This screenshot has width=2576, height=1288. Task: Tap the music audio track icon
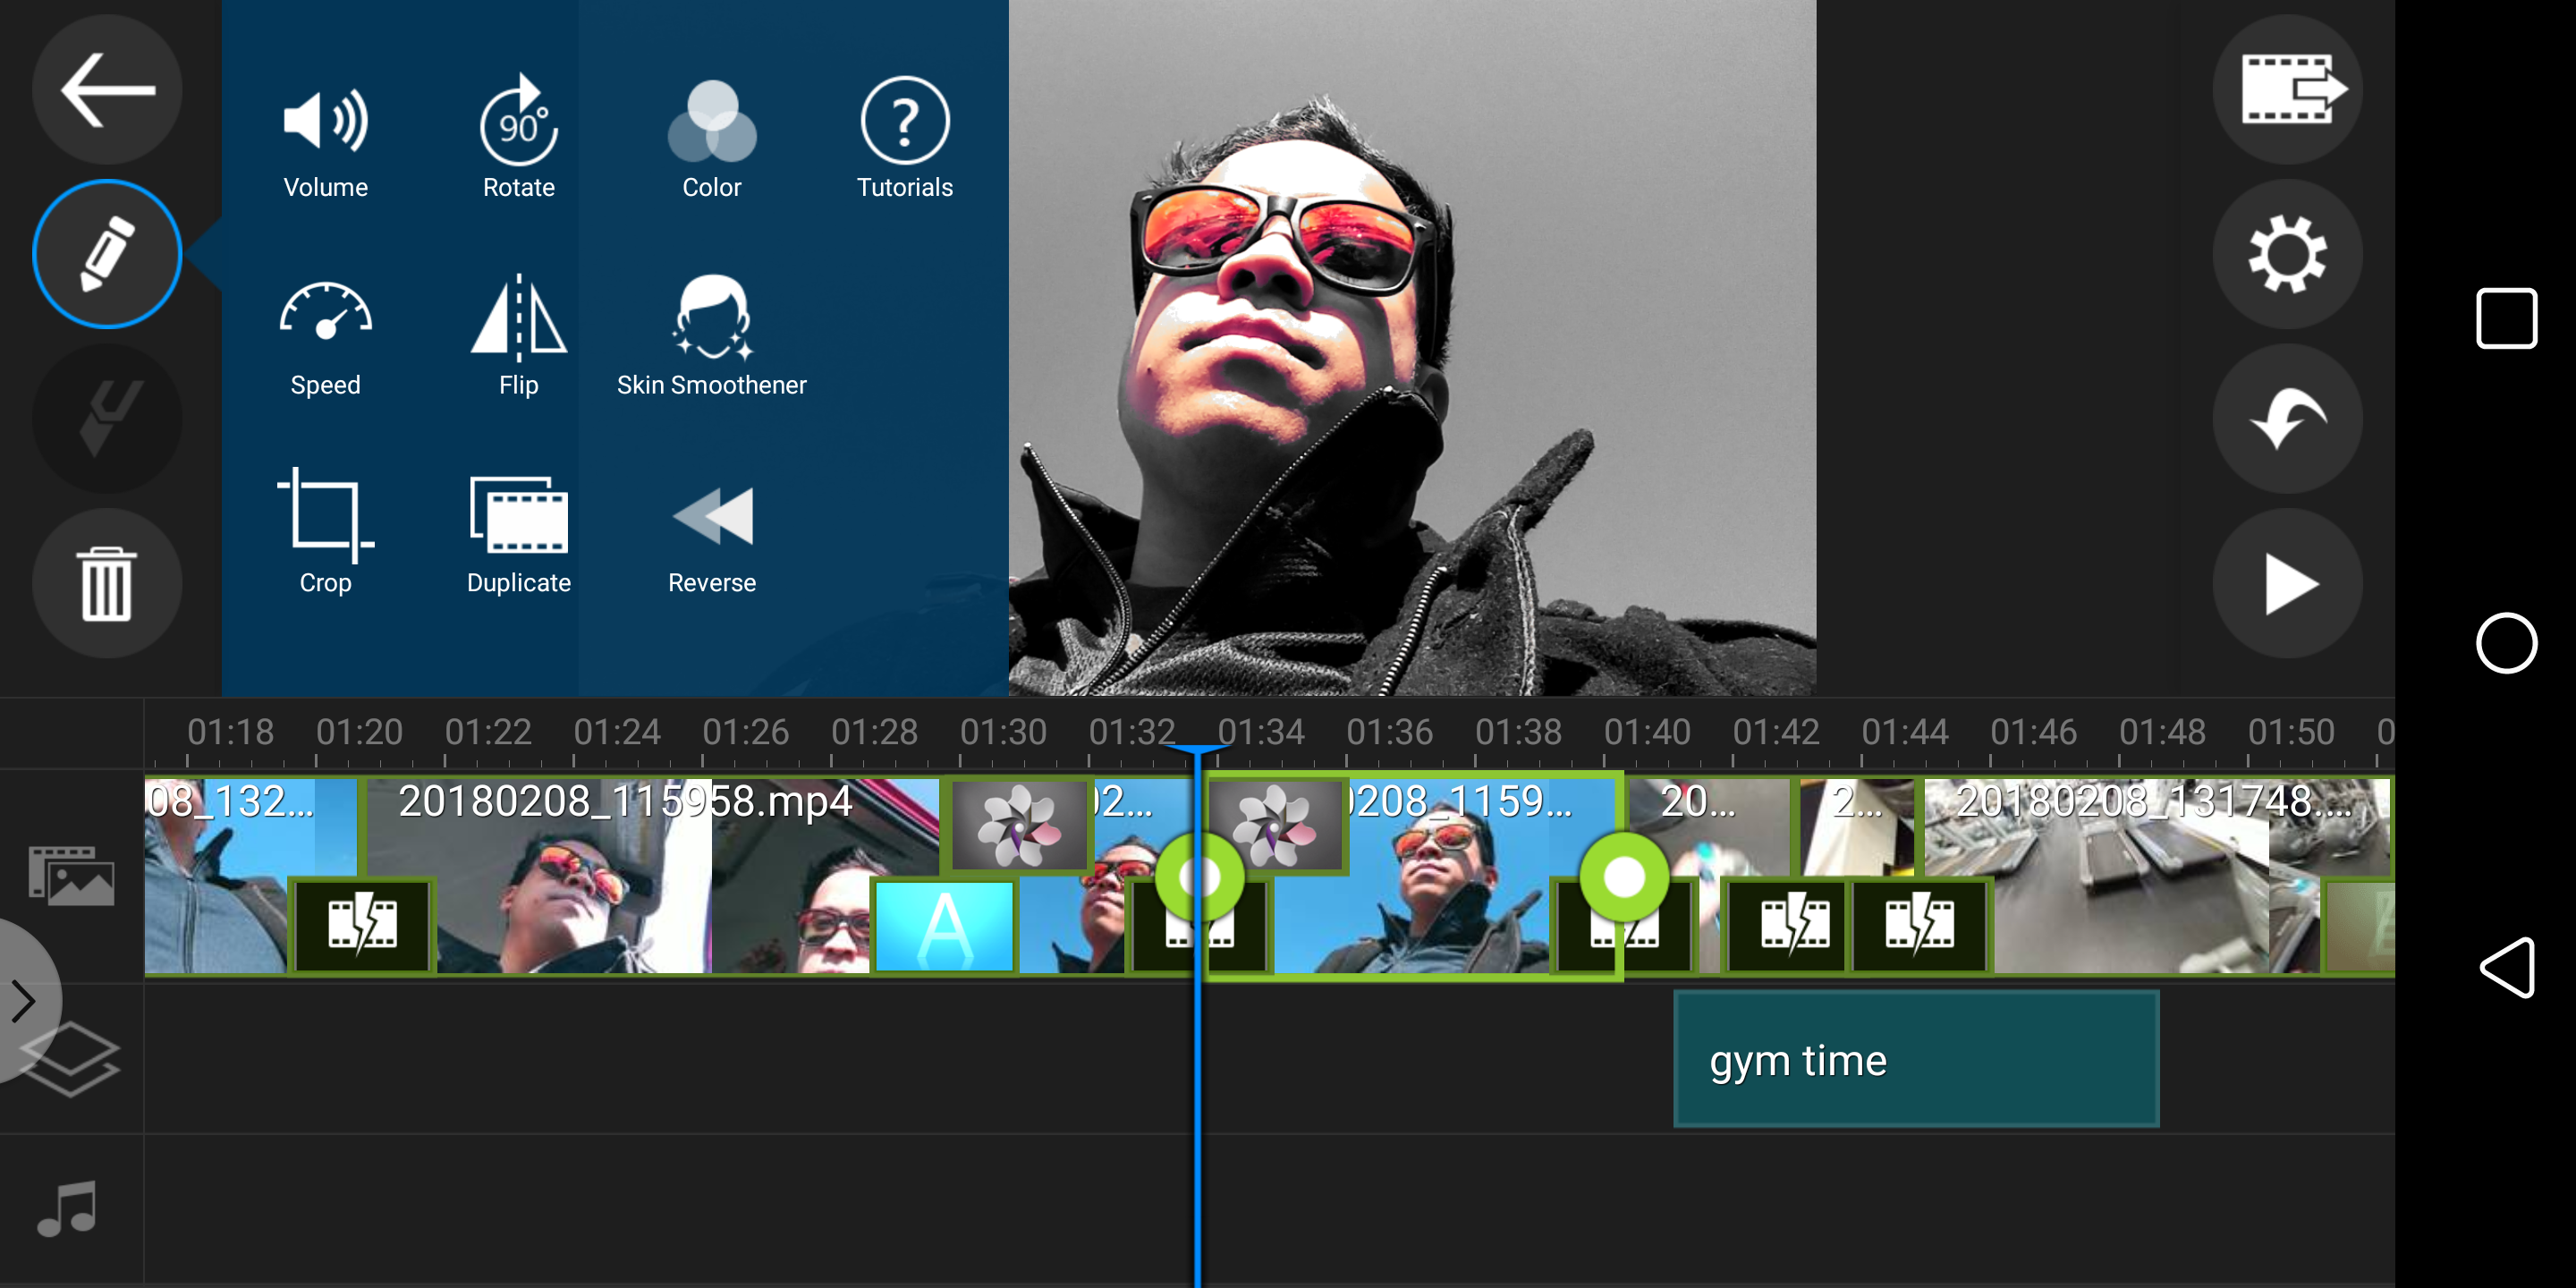68,1210
